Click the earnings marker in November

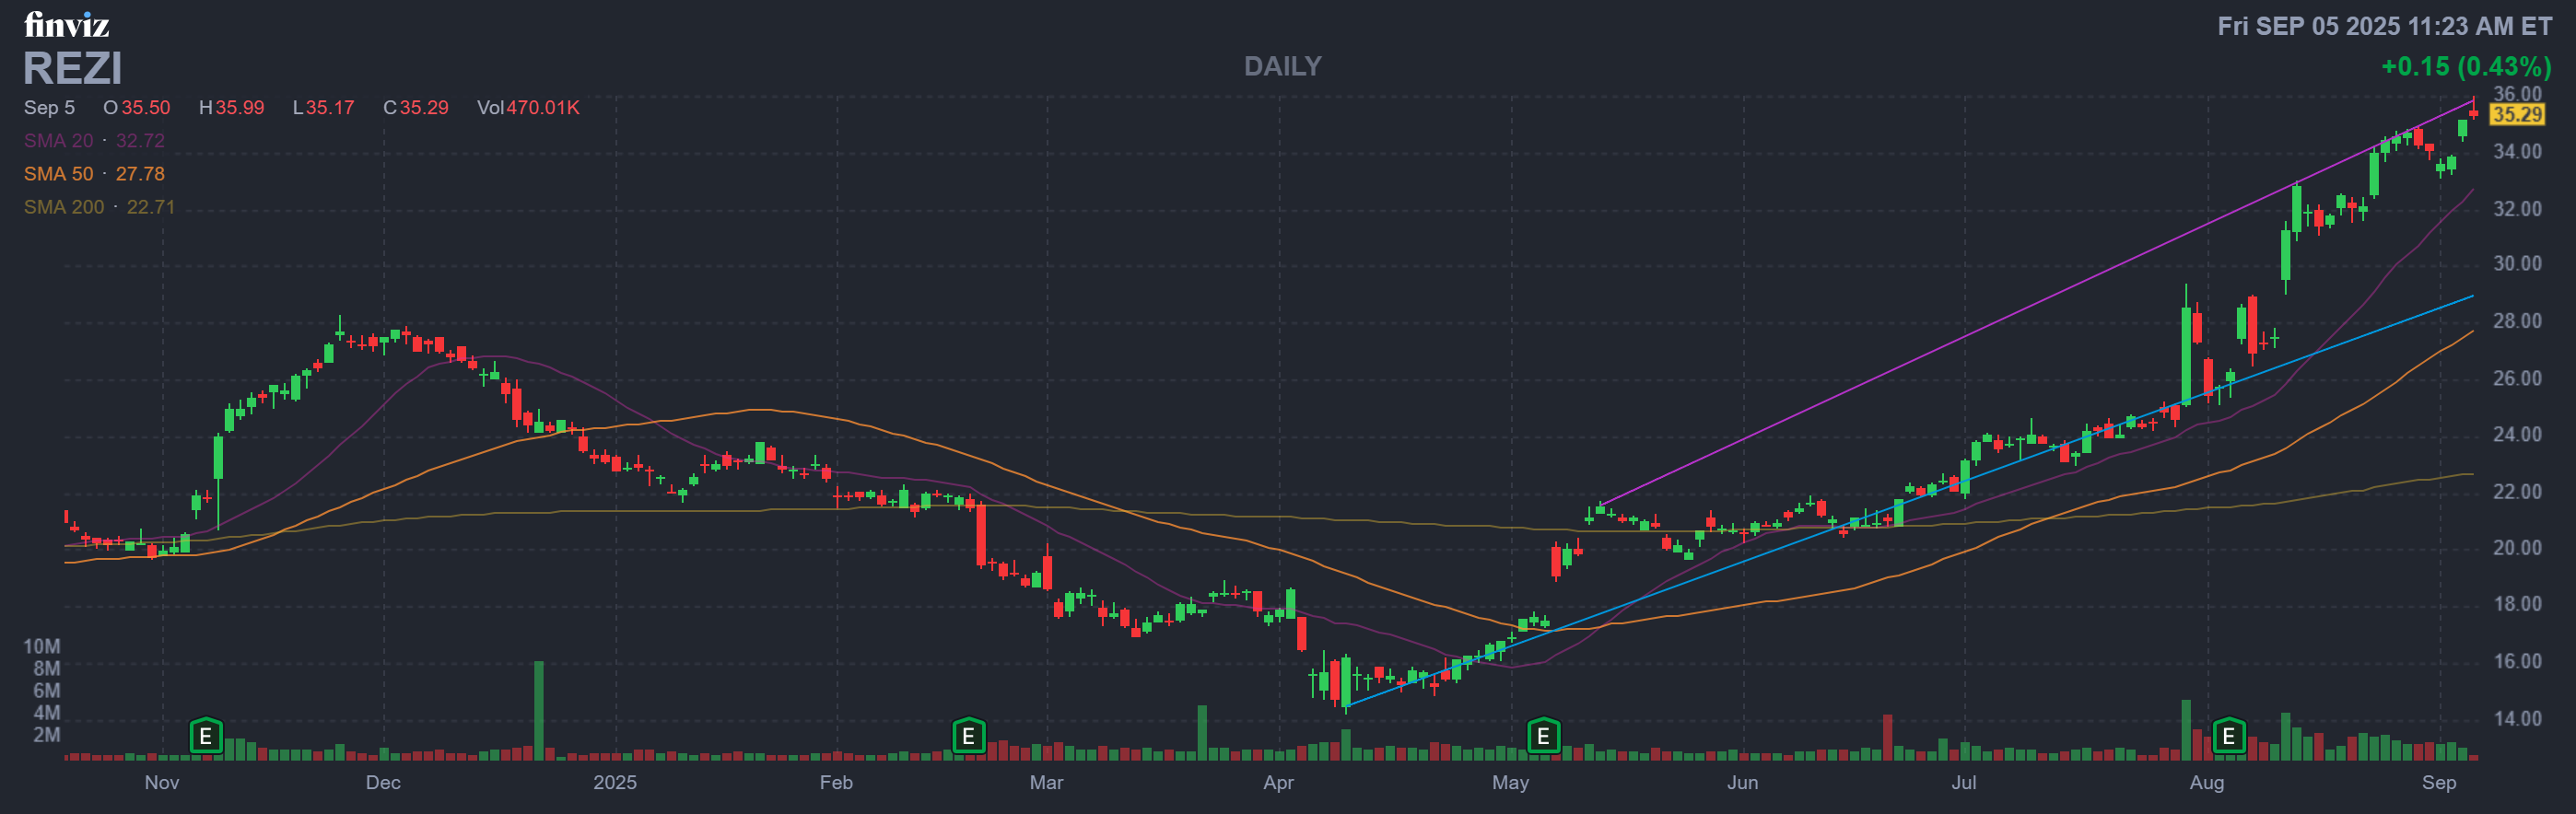tap(206, 737)
